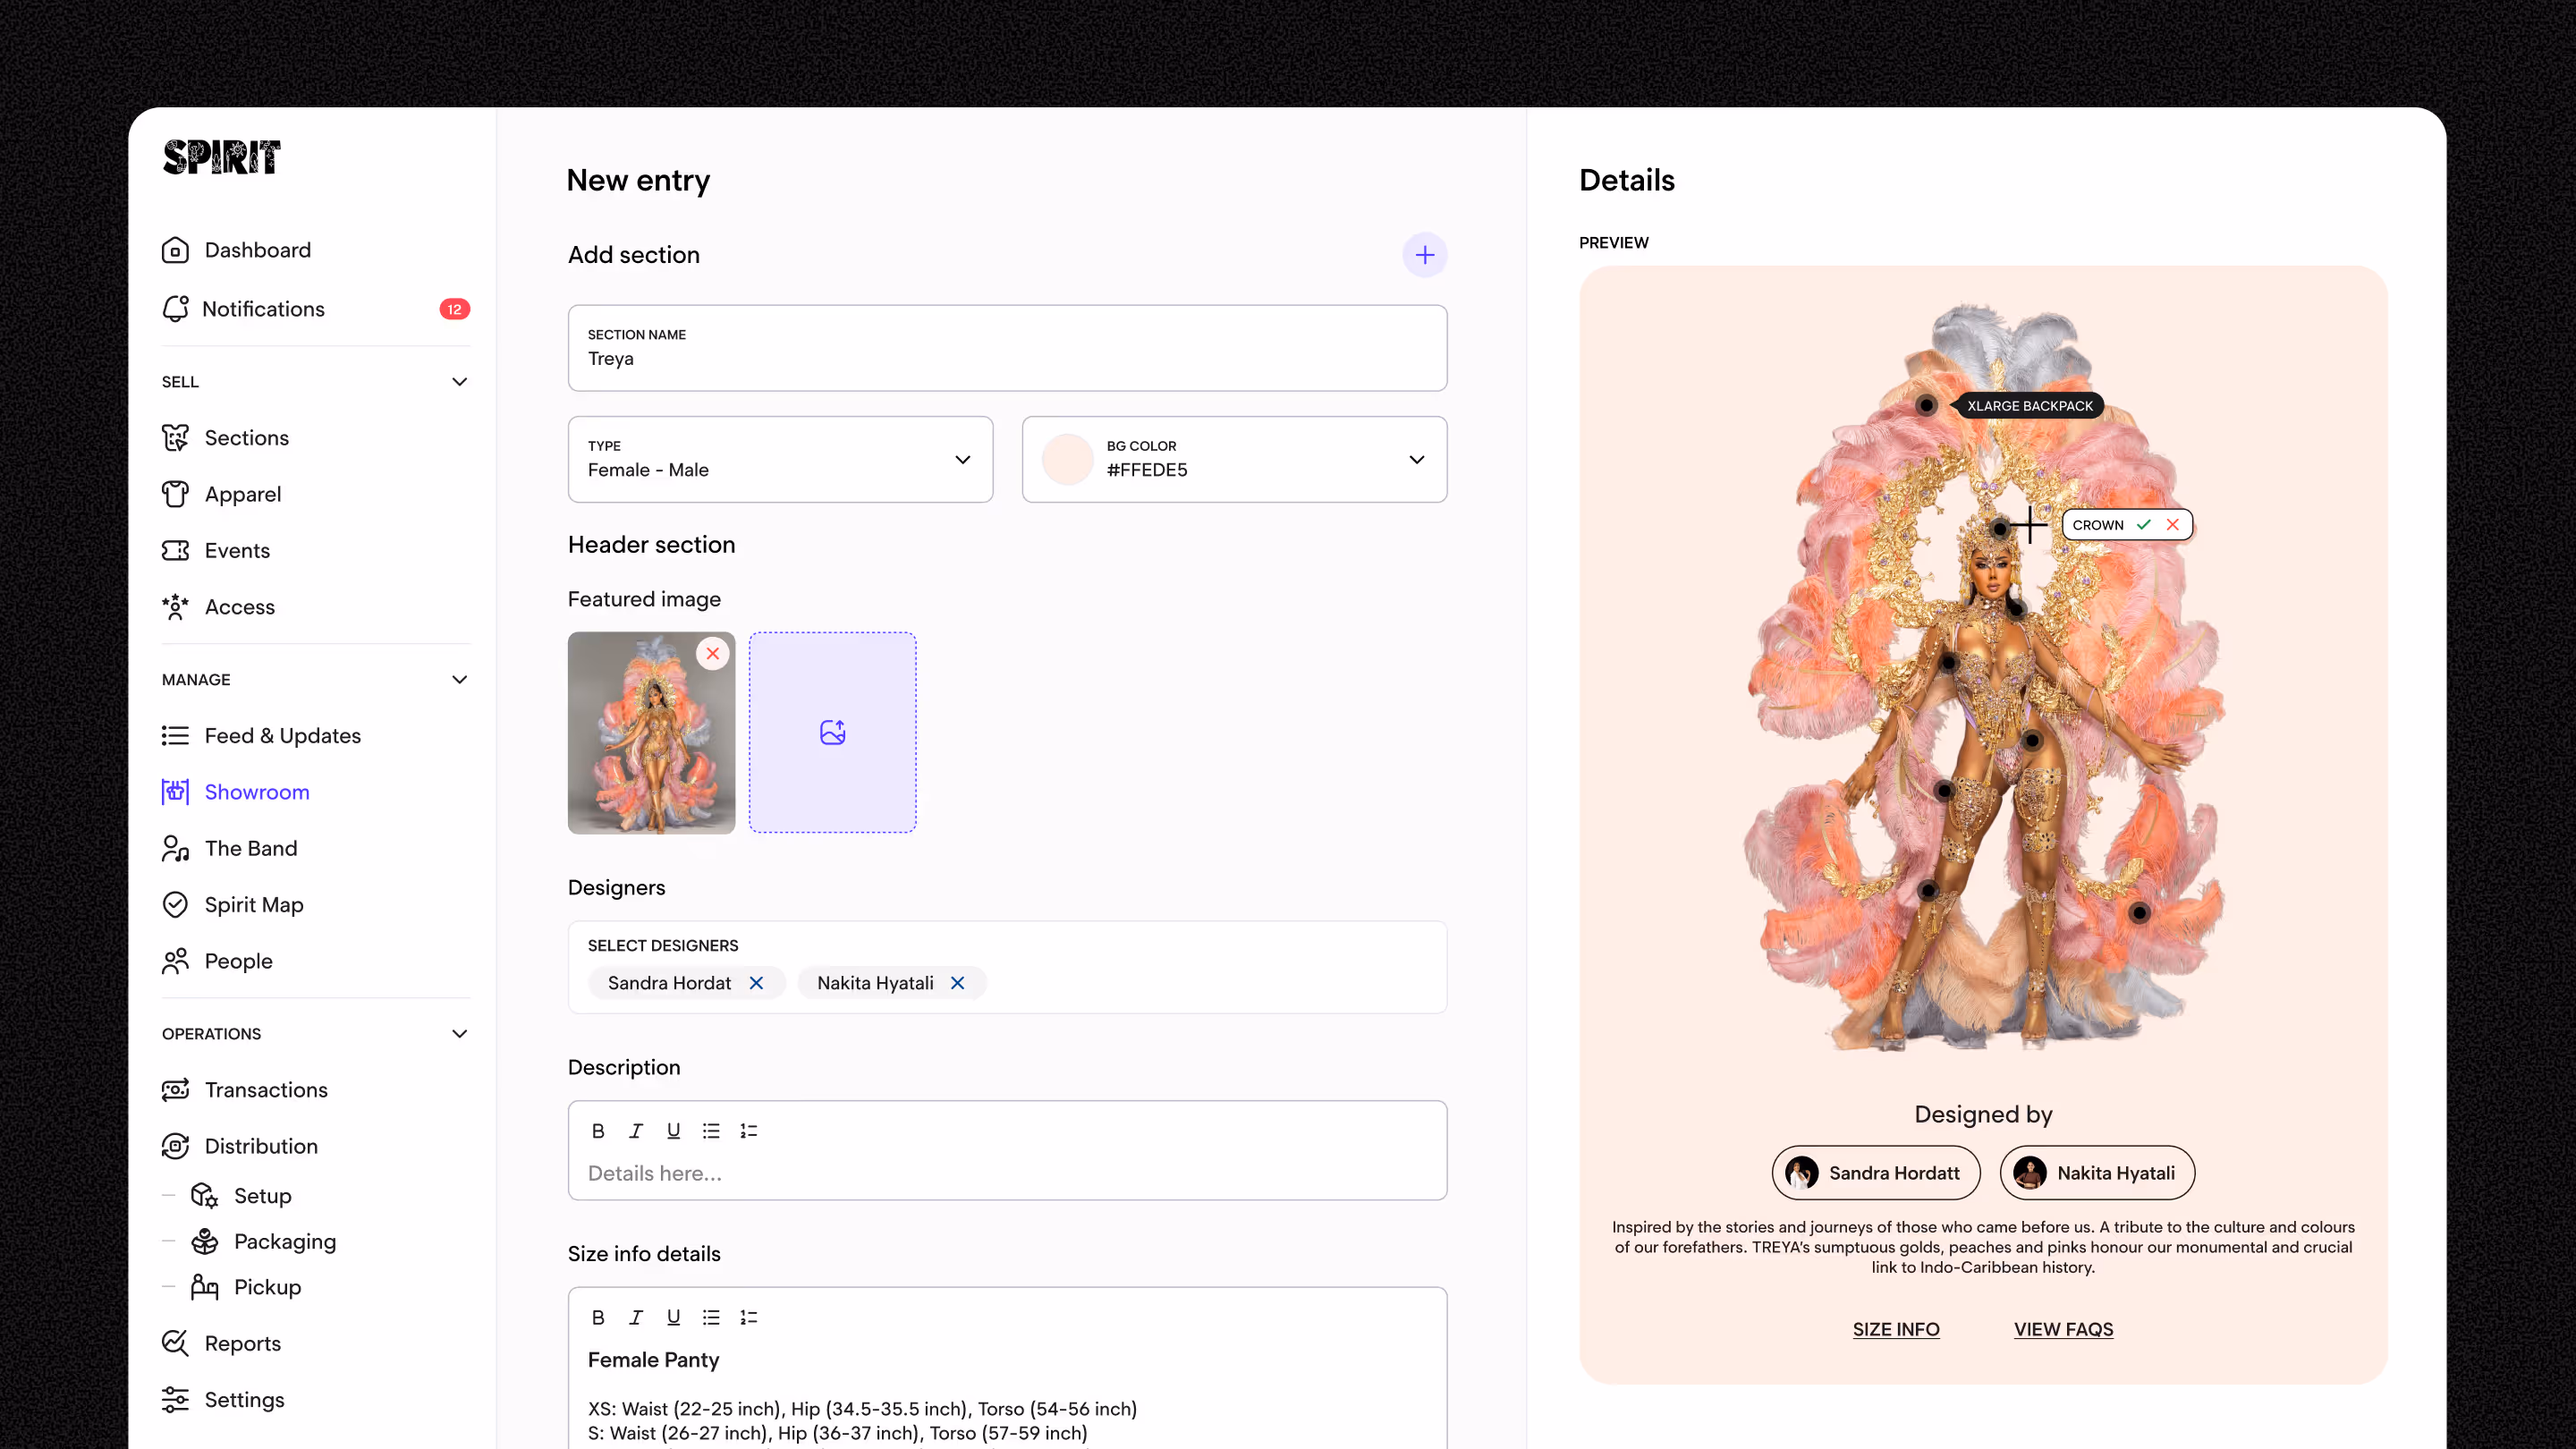Open the BG Color dropdown
Viewport: 2576px width, 1449px height.
1416,459
